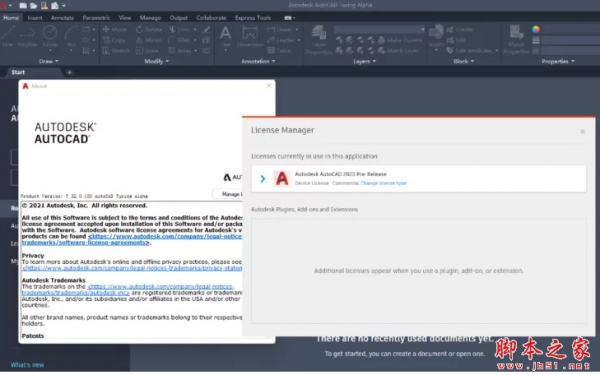600x375 pixels.
Task: Add a new drawing tab with plus button
Action: click(69, 72)
